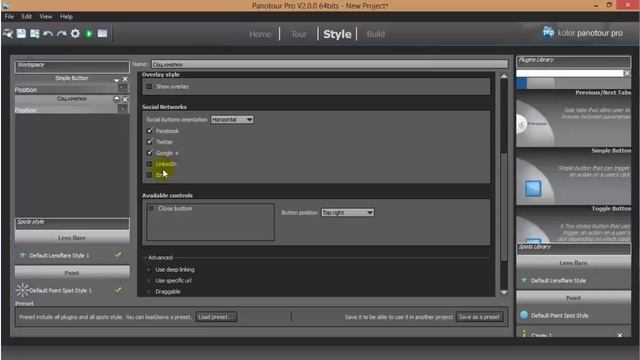
Task: Click the X on the bottom Spots Library row
Action: pos(620,335)
